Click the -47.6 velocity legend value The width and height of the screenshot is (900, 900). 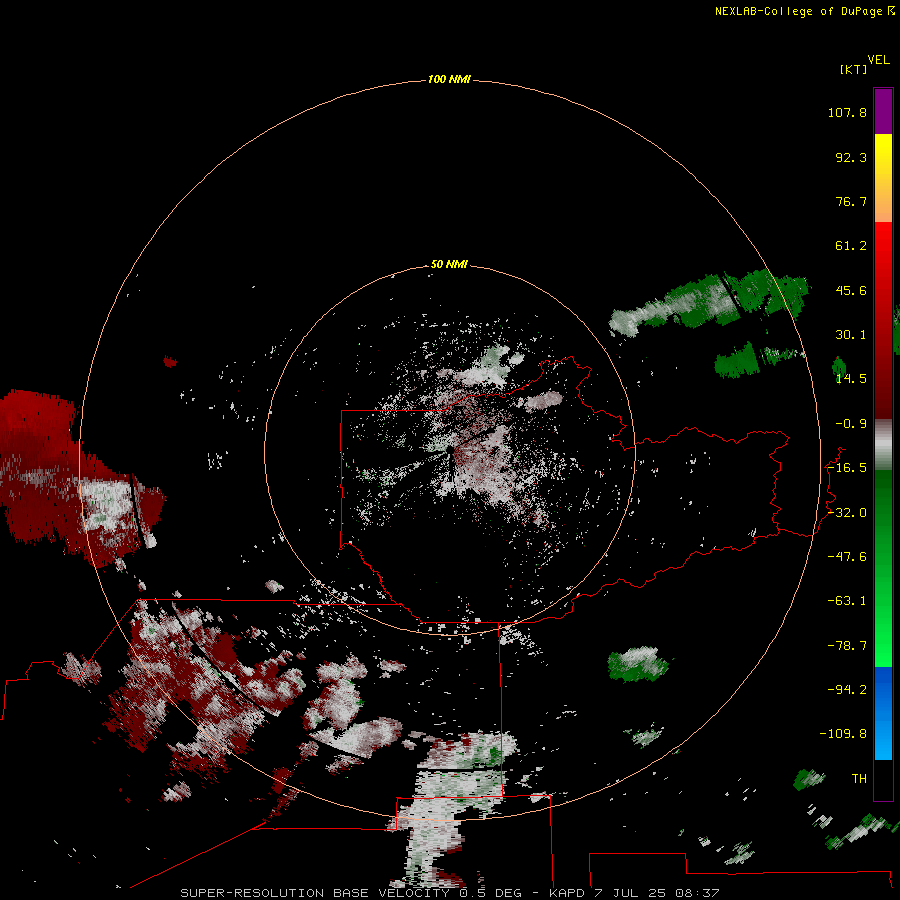click(847, 557)
